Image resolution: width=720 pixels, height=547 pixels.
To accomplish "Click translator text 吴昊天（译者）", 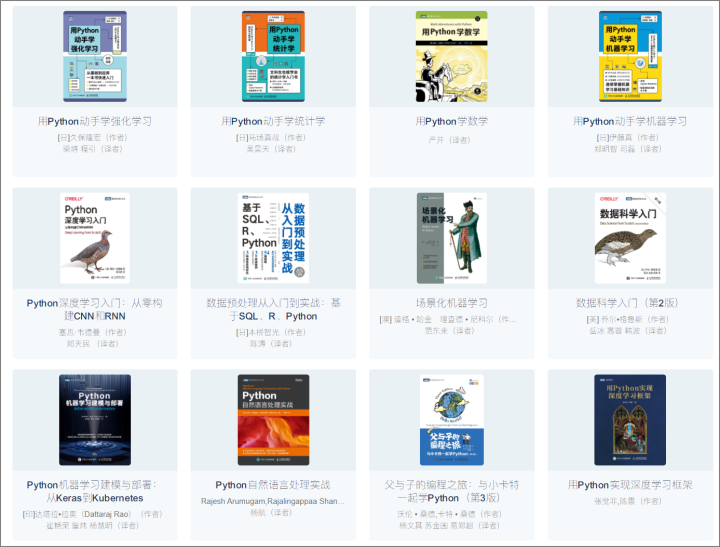I will pos(271,149).
